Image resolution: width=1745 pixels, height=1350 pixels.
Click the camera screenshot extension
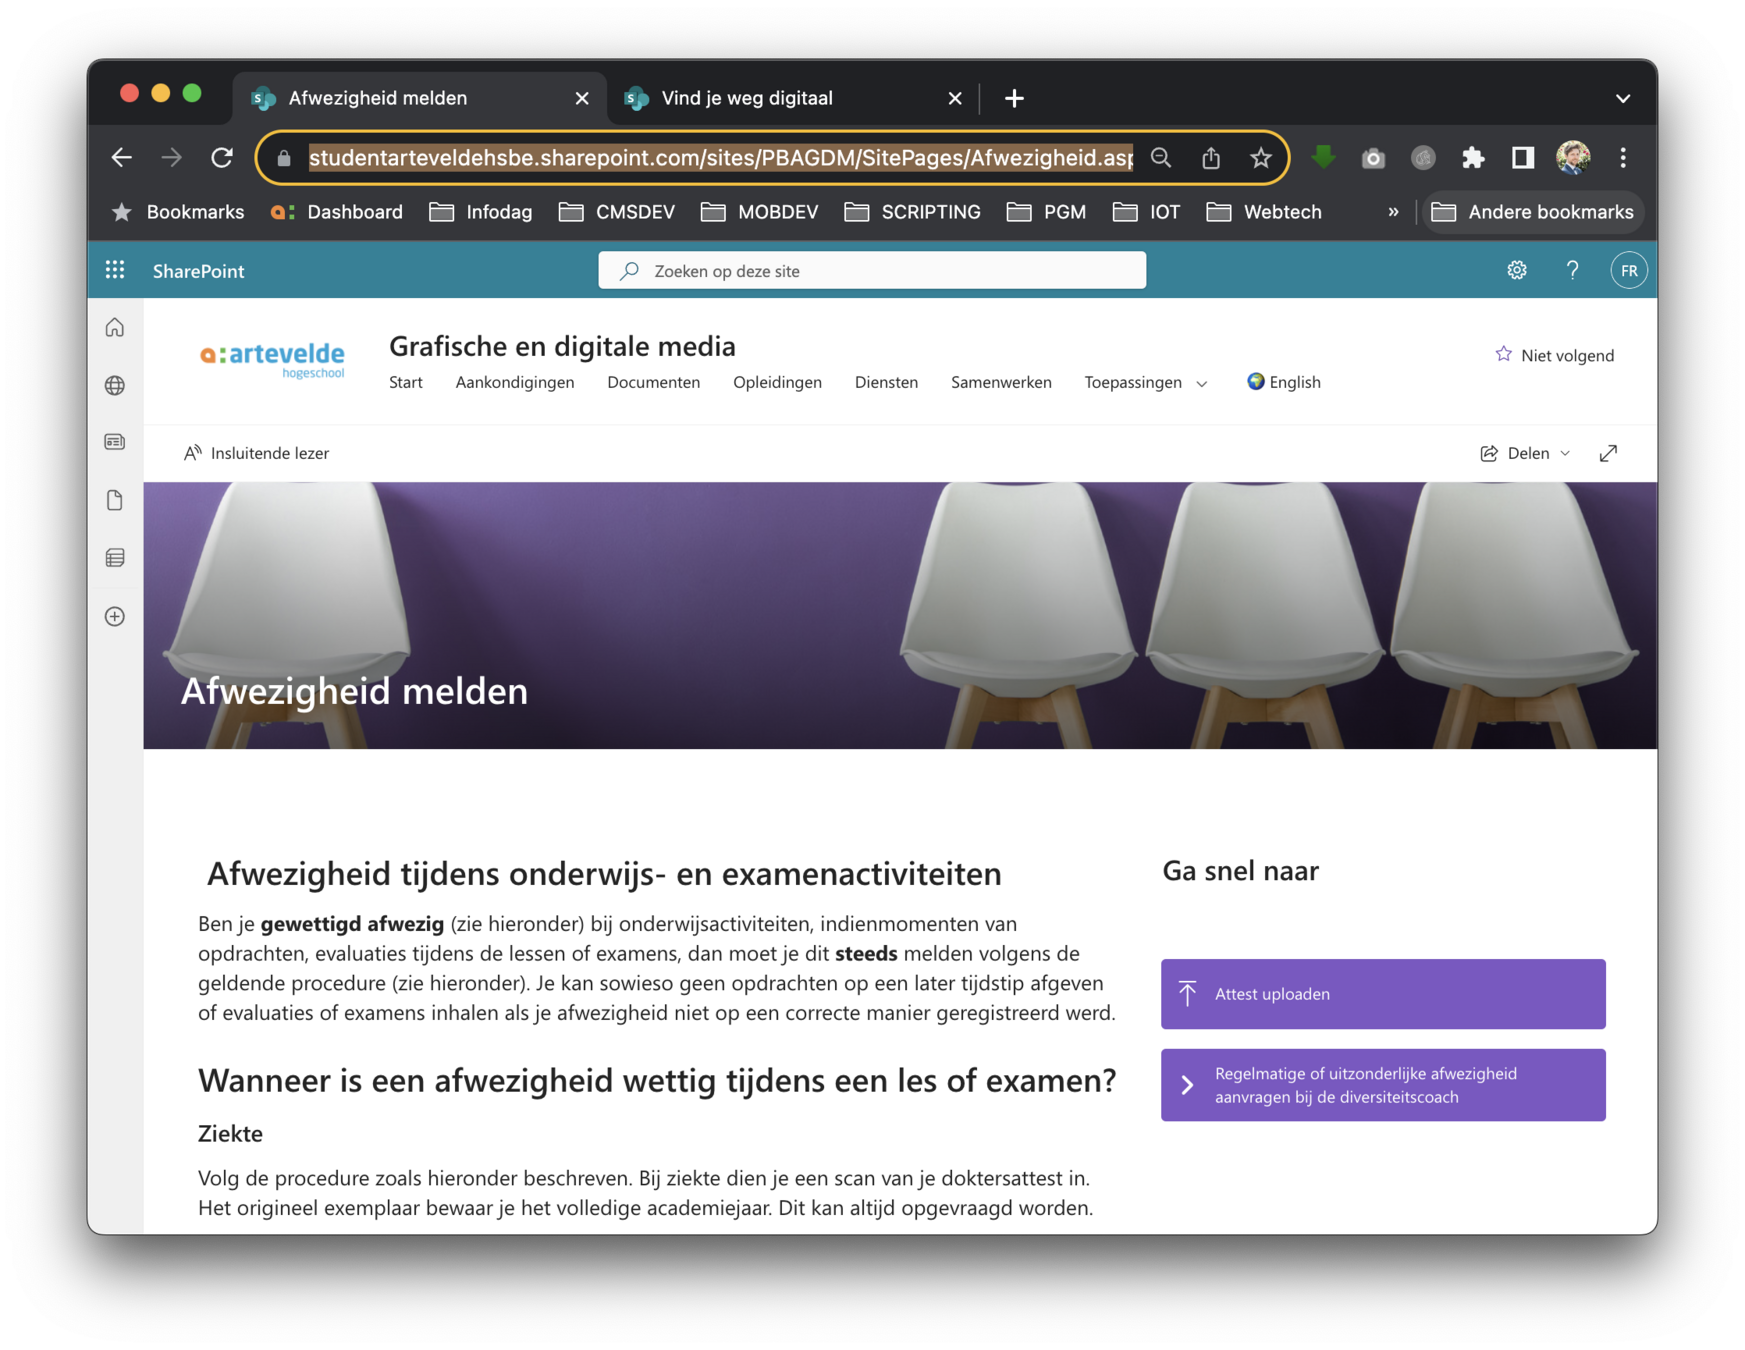(1373, 158)
